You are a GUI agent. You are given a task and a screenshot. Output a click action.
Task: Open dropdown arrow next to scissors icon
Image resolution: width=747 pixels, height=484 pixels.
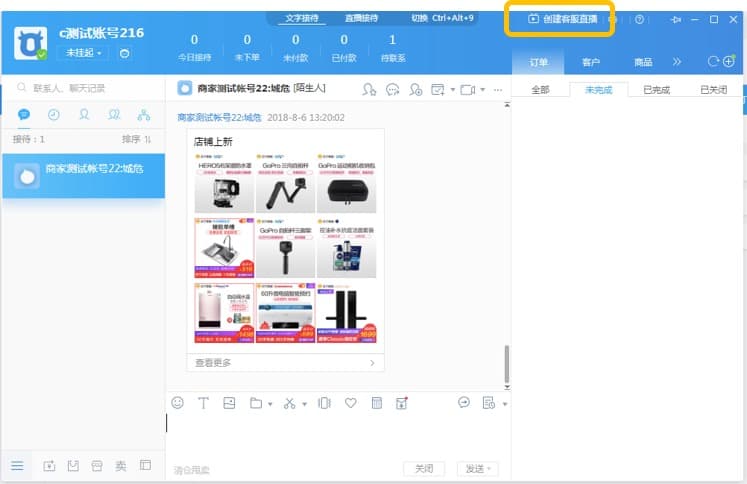pos(304,404)
